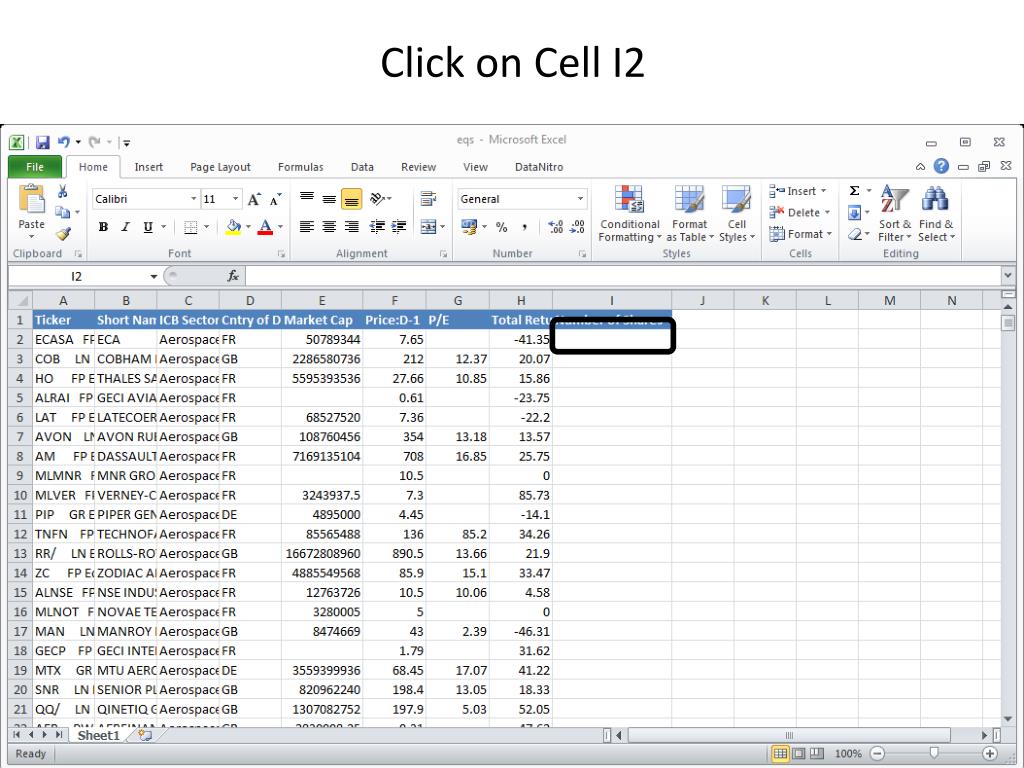1024x768 pixels.
Task: Cut the selection with the scissors icon
Action: [63, 191]
